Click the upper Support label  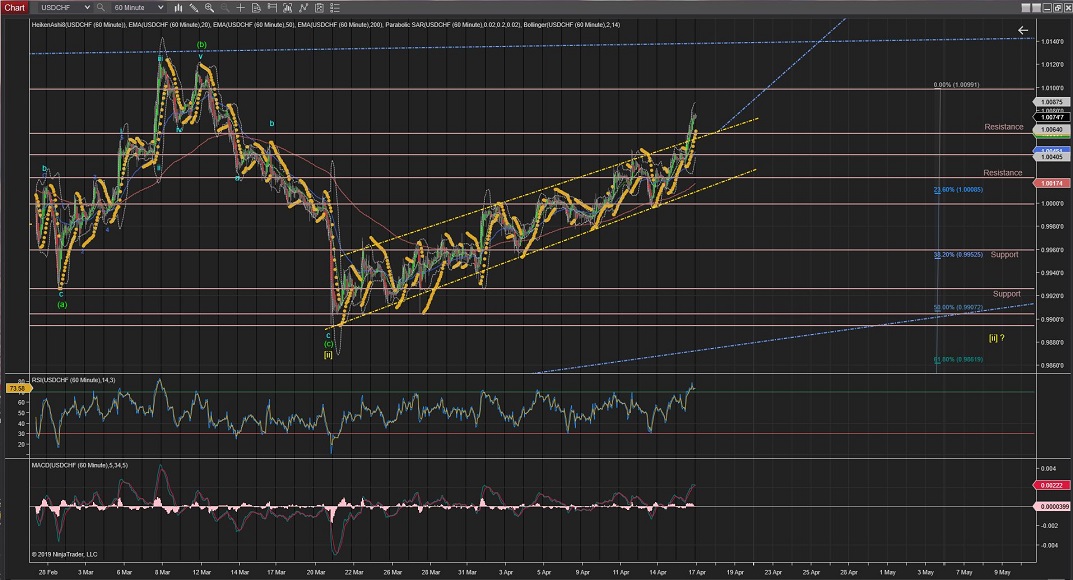click(x=1005, y=254)
